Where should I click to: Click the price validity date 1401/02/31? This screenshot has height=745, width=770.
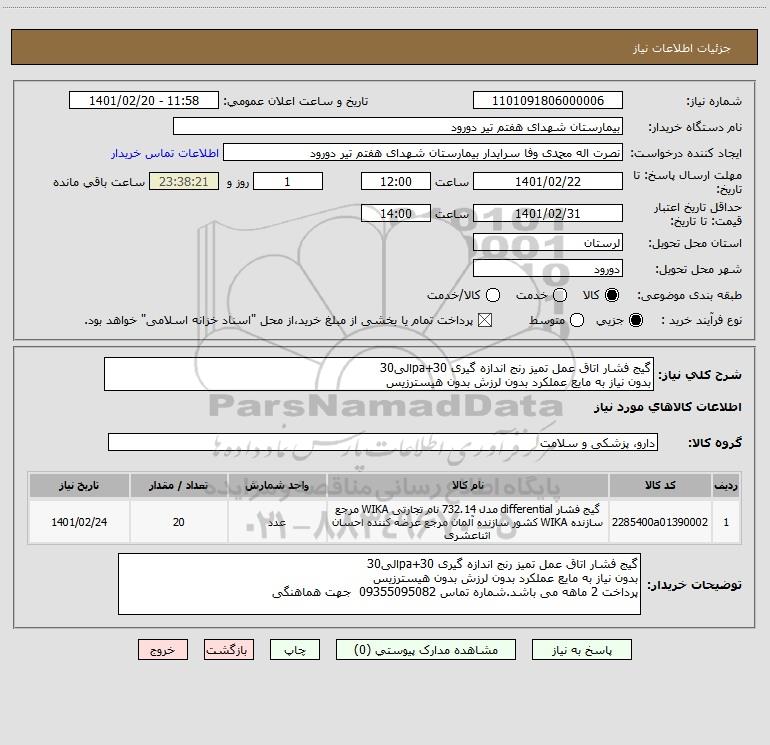point(548,213)
